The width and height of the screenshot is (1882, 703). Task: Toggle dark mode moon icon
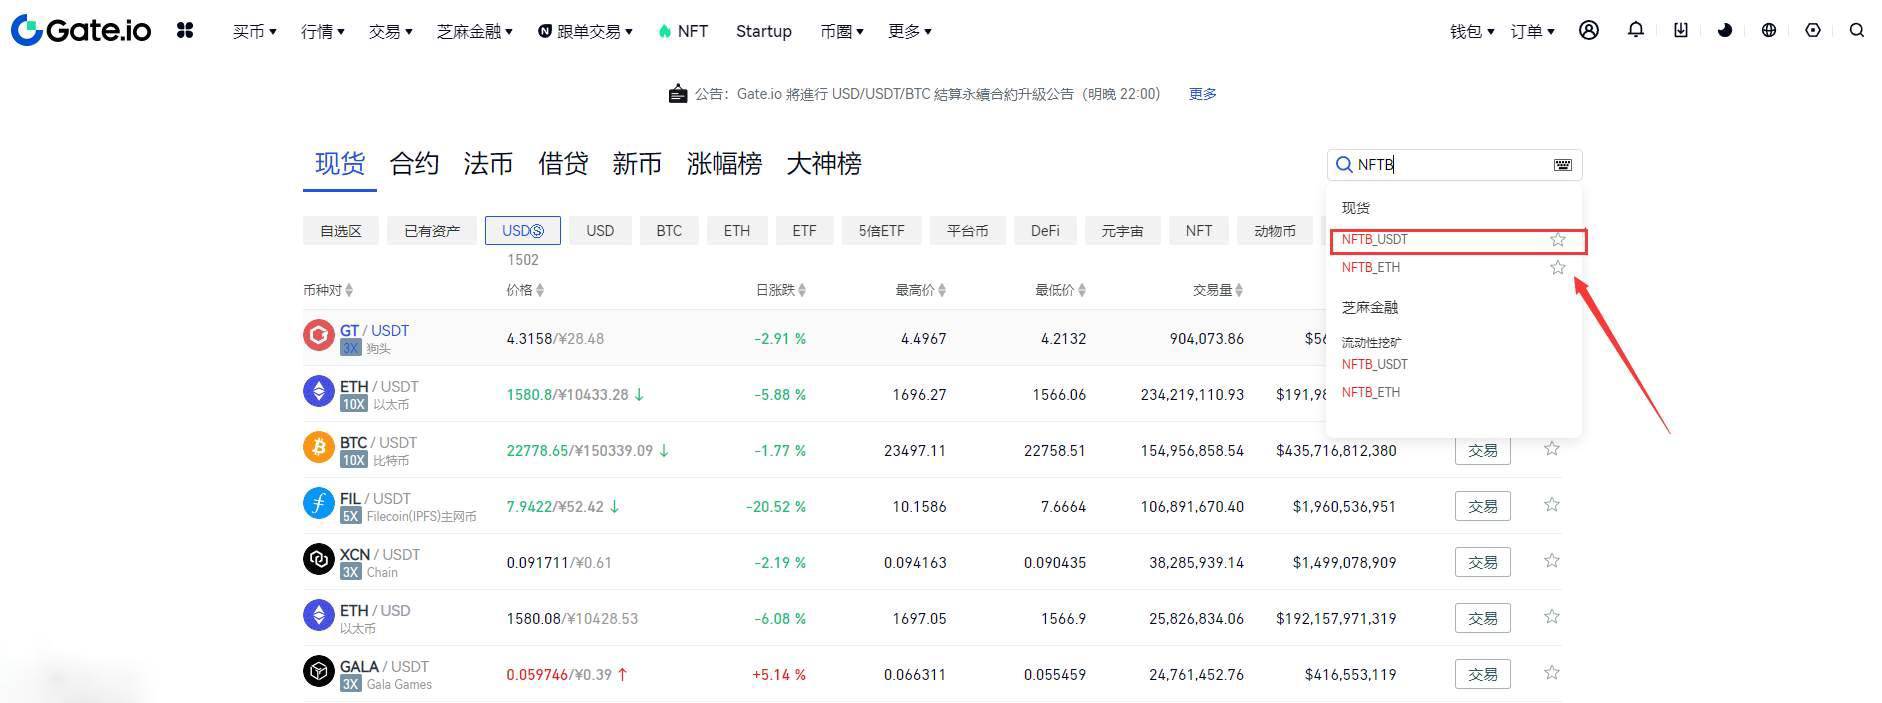tap(1725, 30)
